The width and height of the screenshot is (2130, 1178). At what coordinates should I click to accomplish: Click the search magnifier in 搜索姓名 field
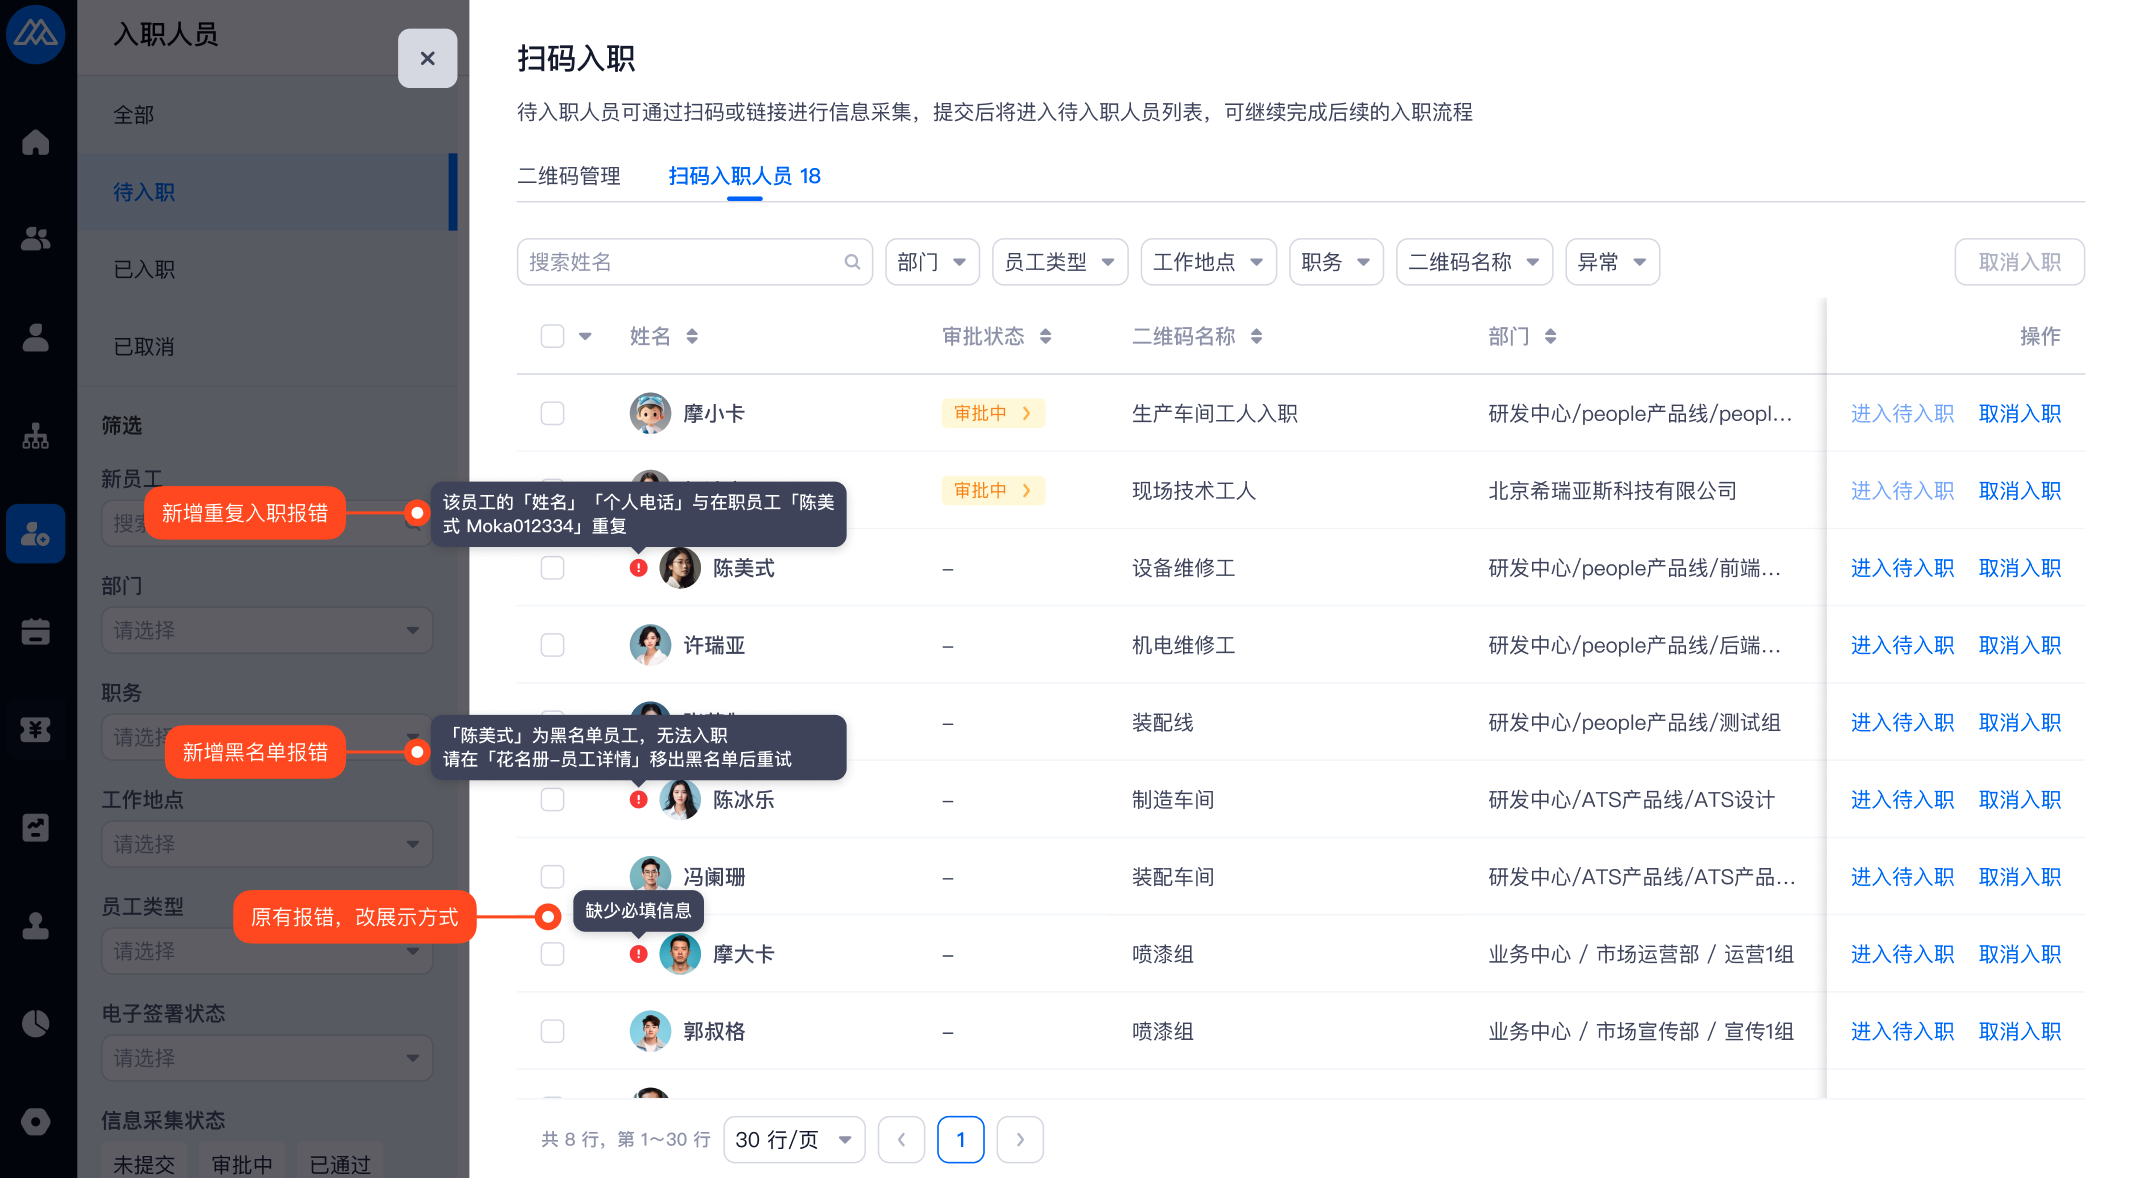click(852, 262)
